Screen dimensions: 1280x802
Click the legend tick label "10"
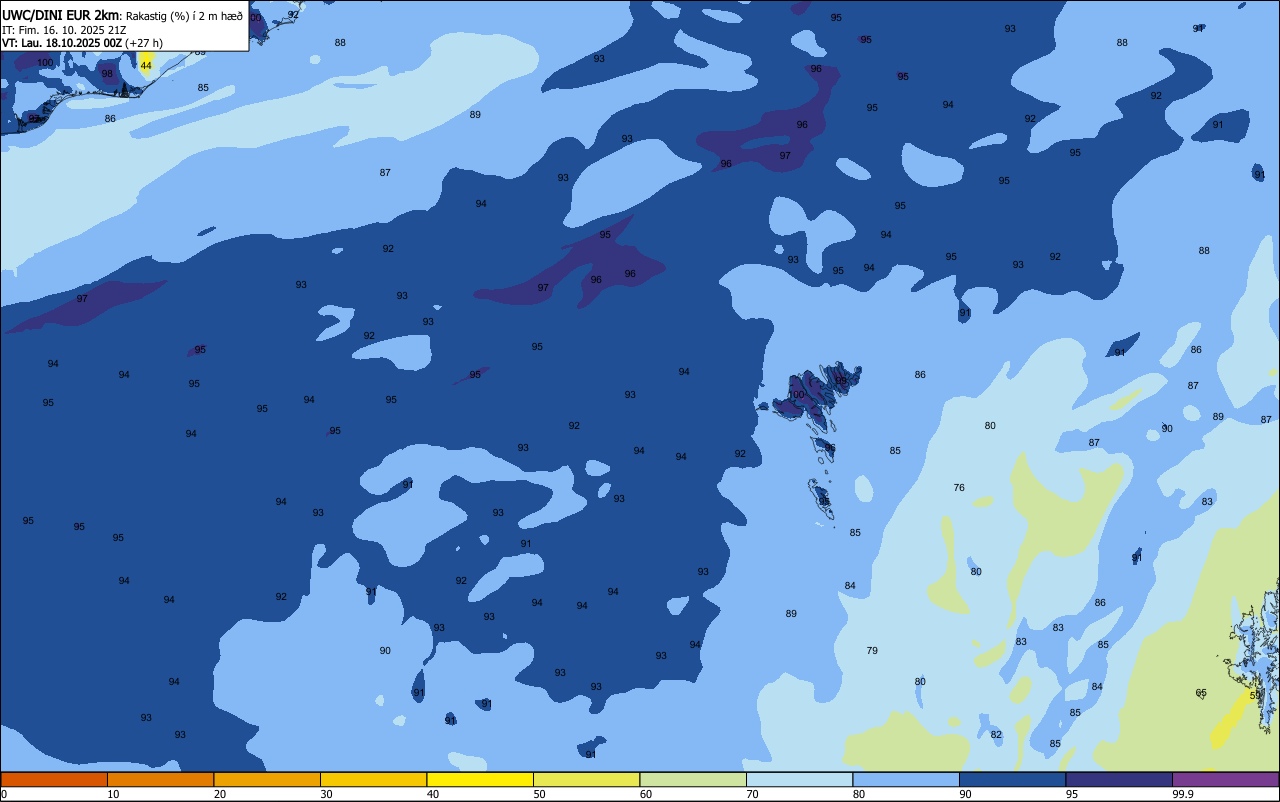pos(113,794)
